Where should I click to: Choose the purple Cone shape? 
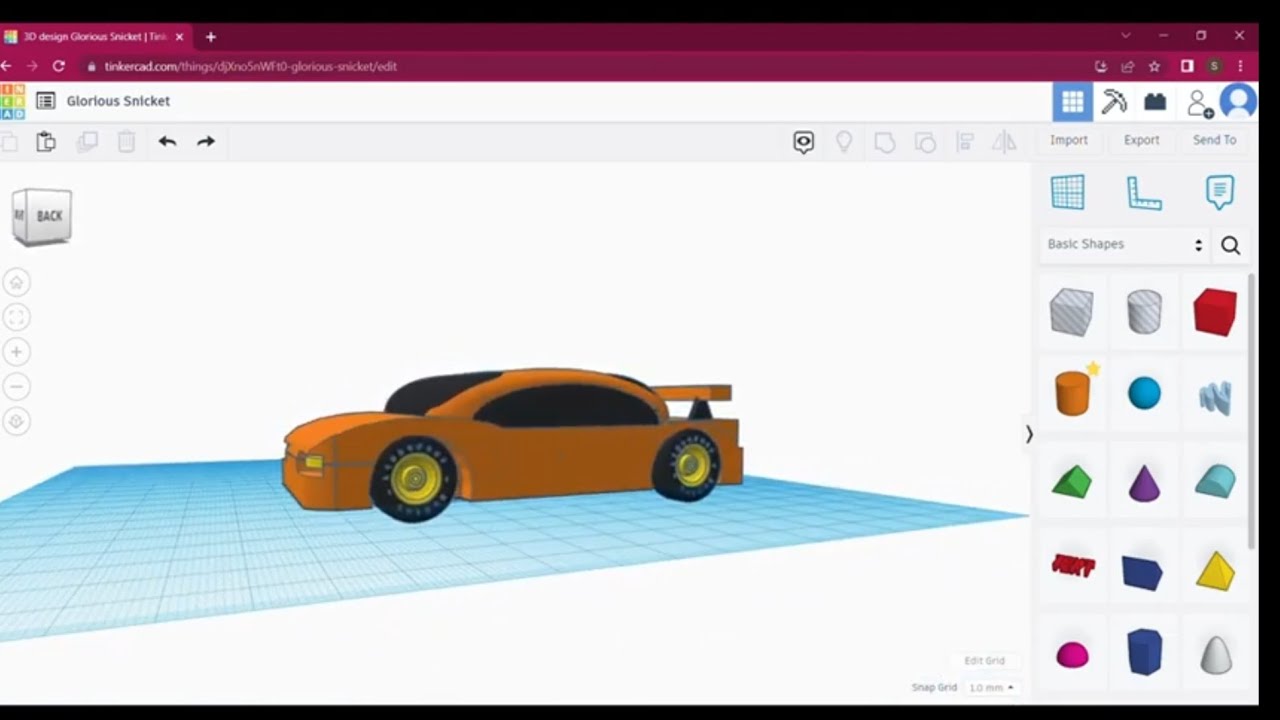[x=1144, y=484]
